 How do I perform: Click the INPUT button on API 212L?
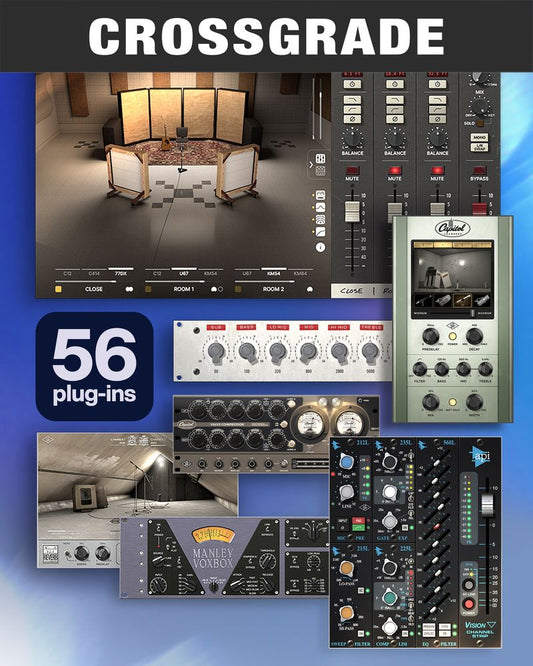point(343,520)
